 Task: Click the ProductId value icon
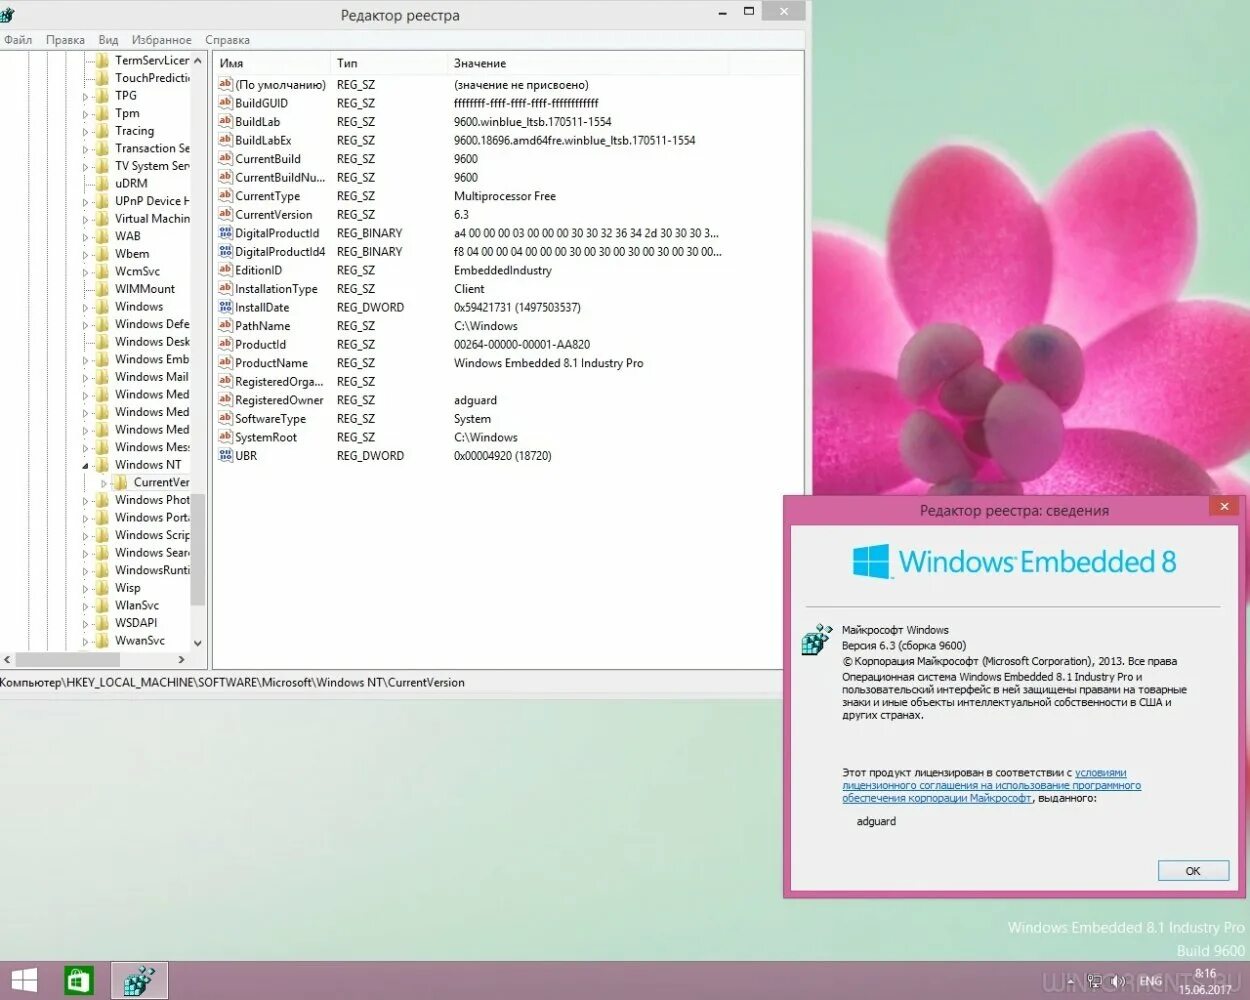pyautogui.click(x=226, y=344)
